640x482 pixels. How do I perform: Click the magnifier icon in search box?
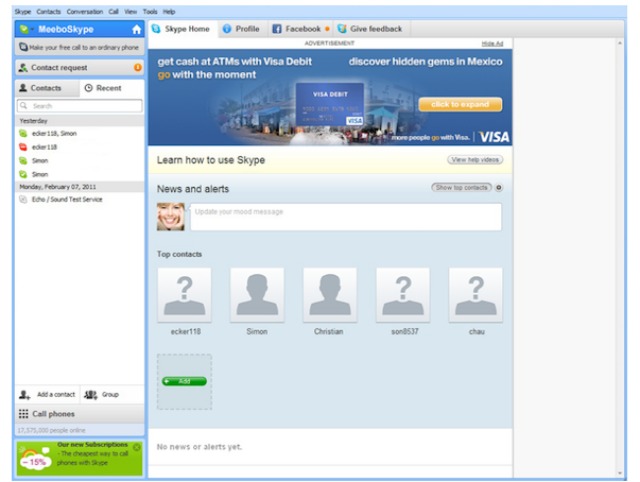coord(24,106)
